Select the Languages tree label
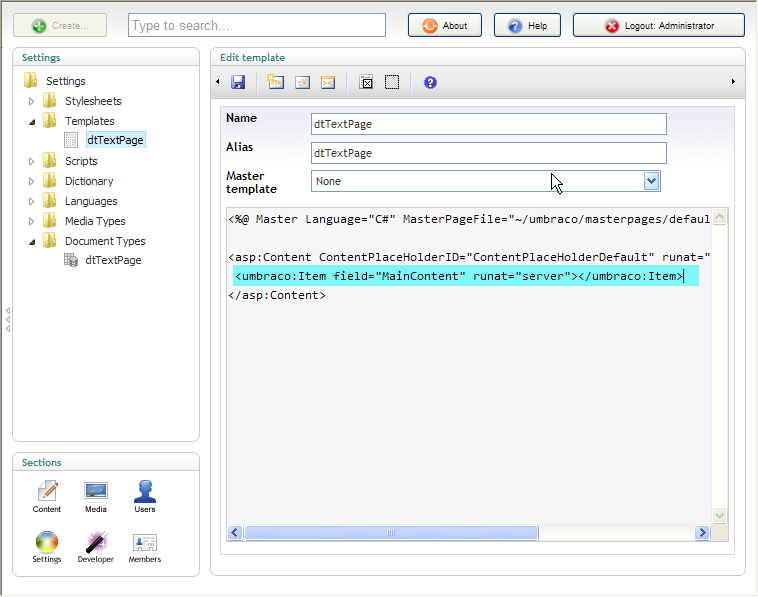 tap(91, 201)
